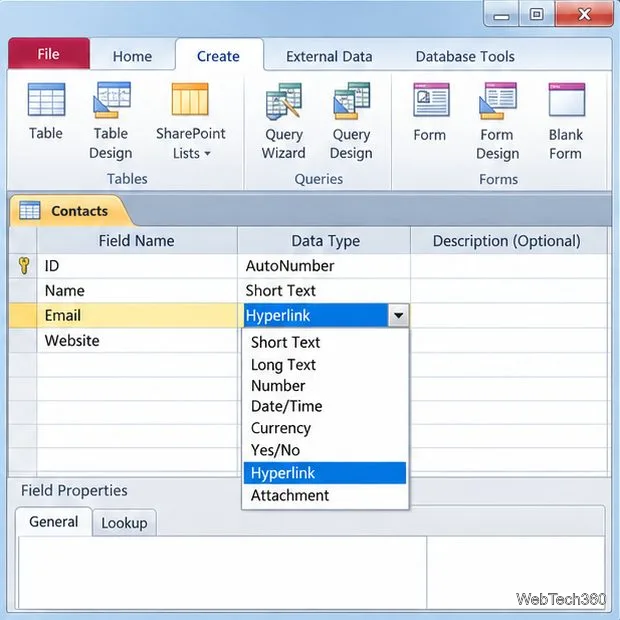Screen dimensions: 620x620
Task: Restore down the Access window
Action: [537, 15]
